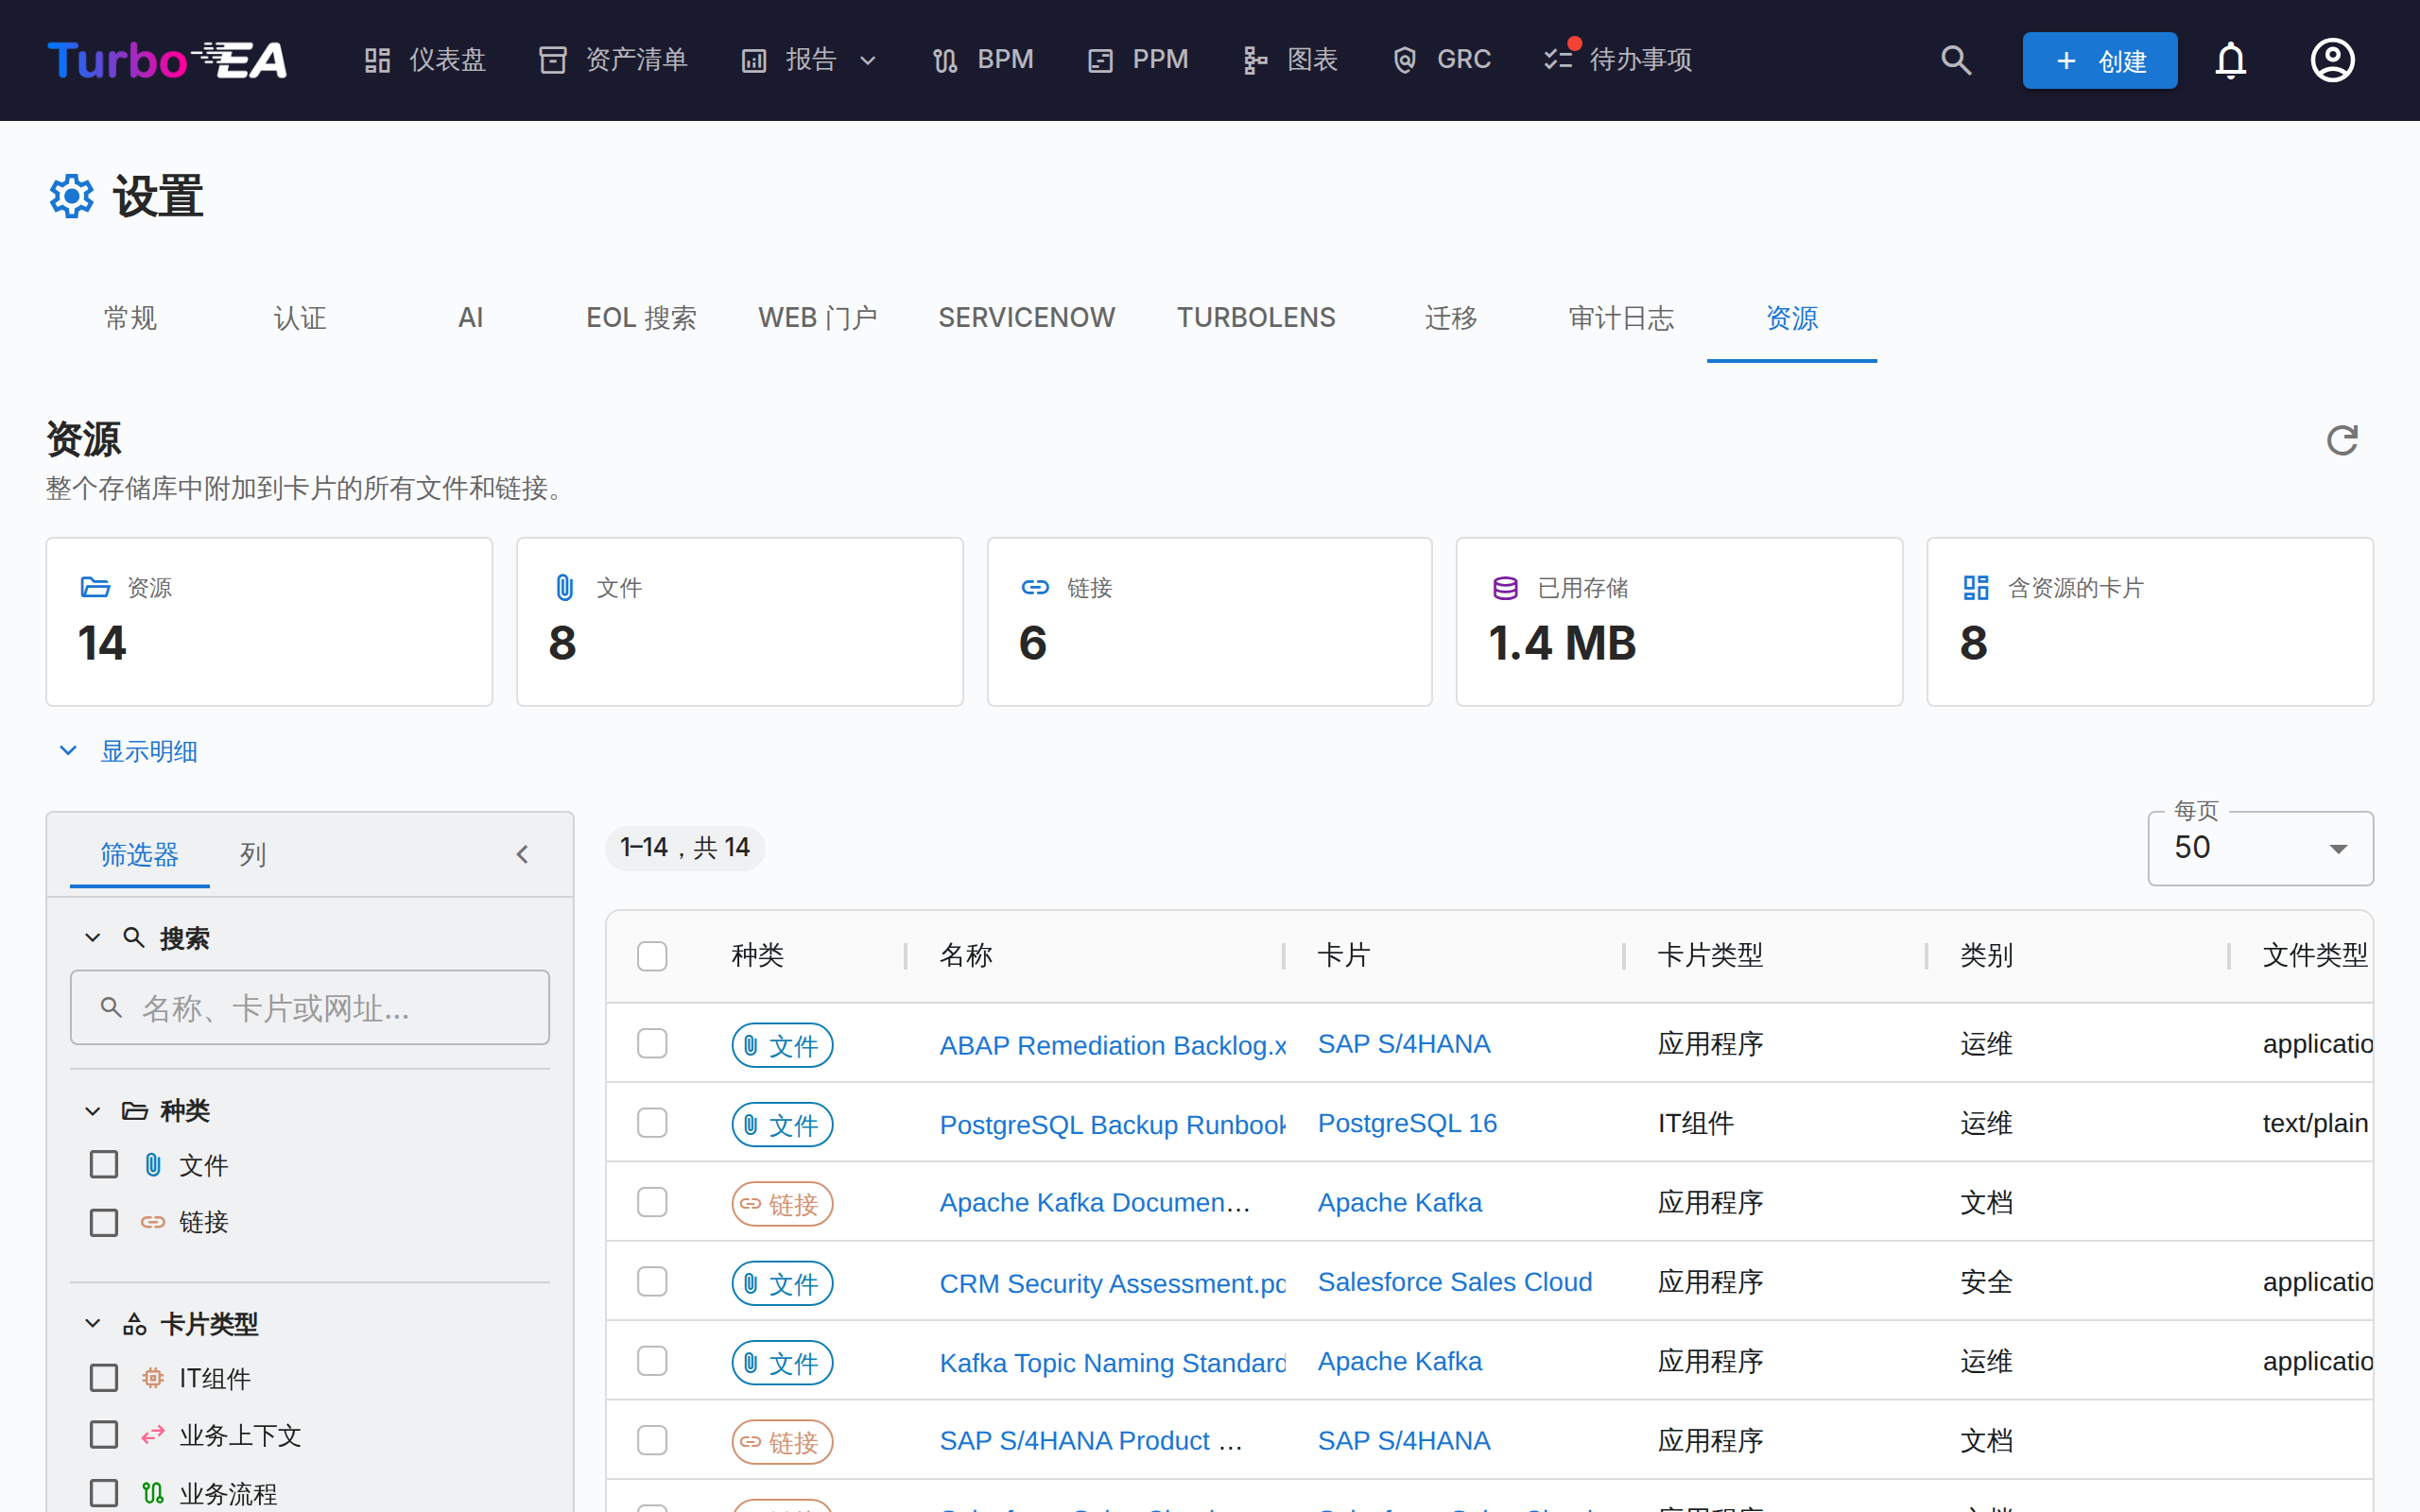Click the BPM flow icon in navbar
2420x1512 pixels.
(945, 60)
